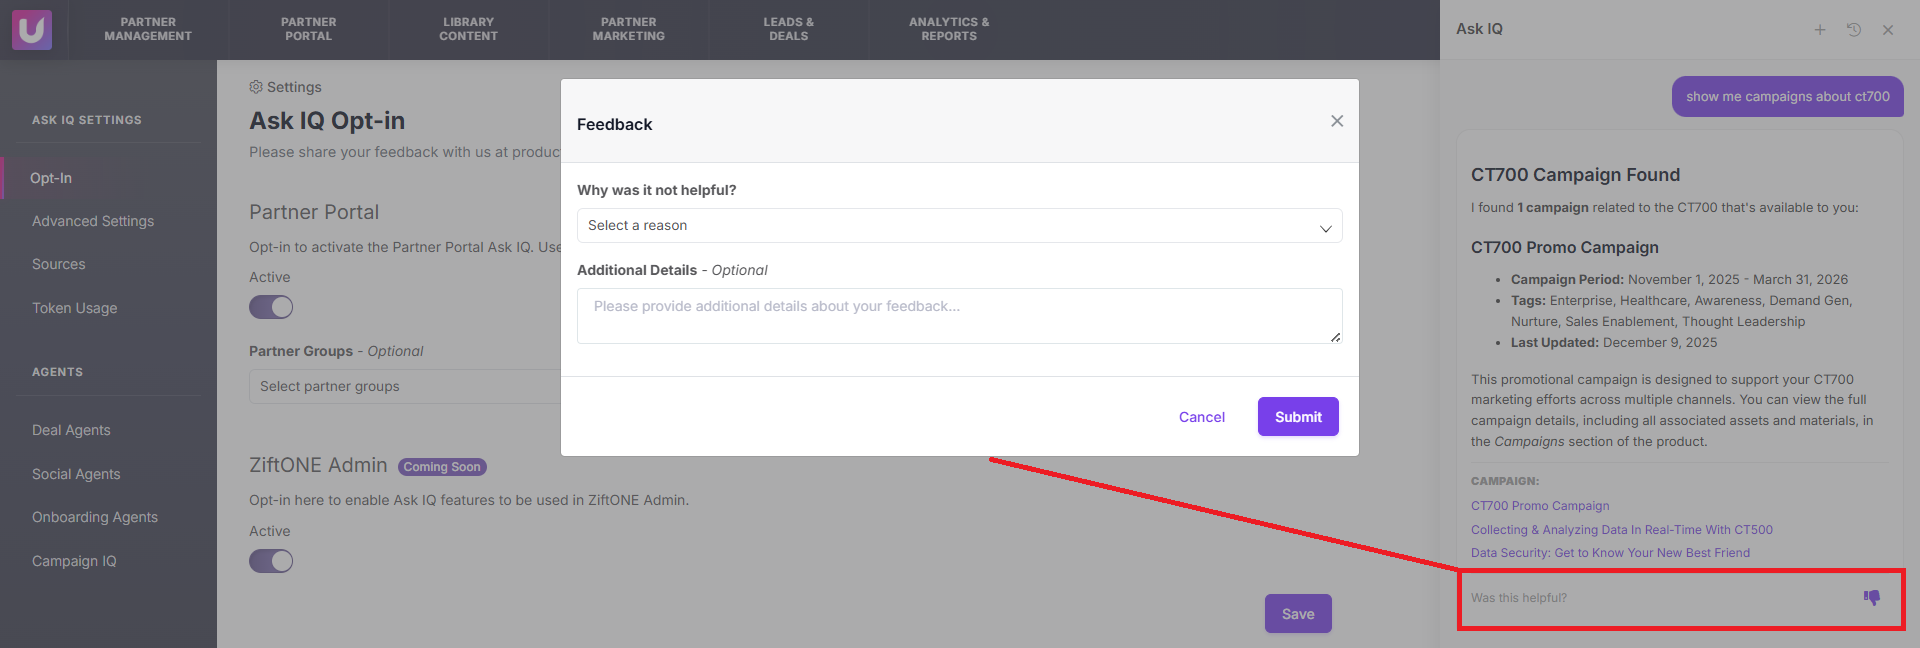The image size is (1920, 648).
Task: Toggle the ZiftONE Admin Active switch
Action: [x=271, y=561]
